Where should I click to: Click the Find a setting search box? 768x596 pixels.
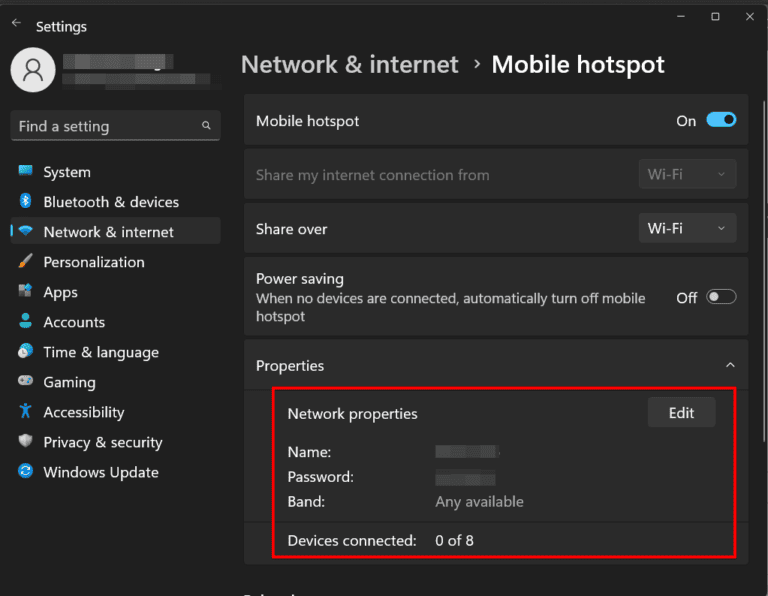pos(105,126)
